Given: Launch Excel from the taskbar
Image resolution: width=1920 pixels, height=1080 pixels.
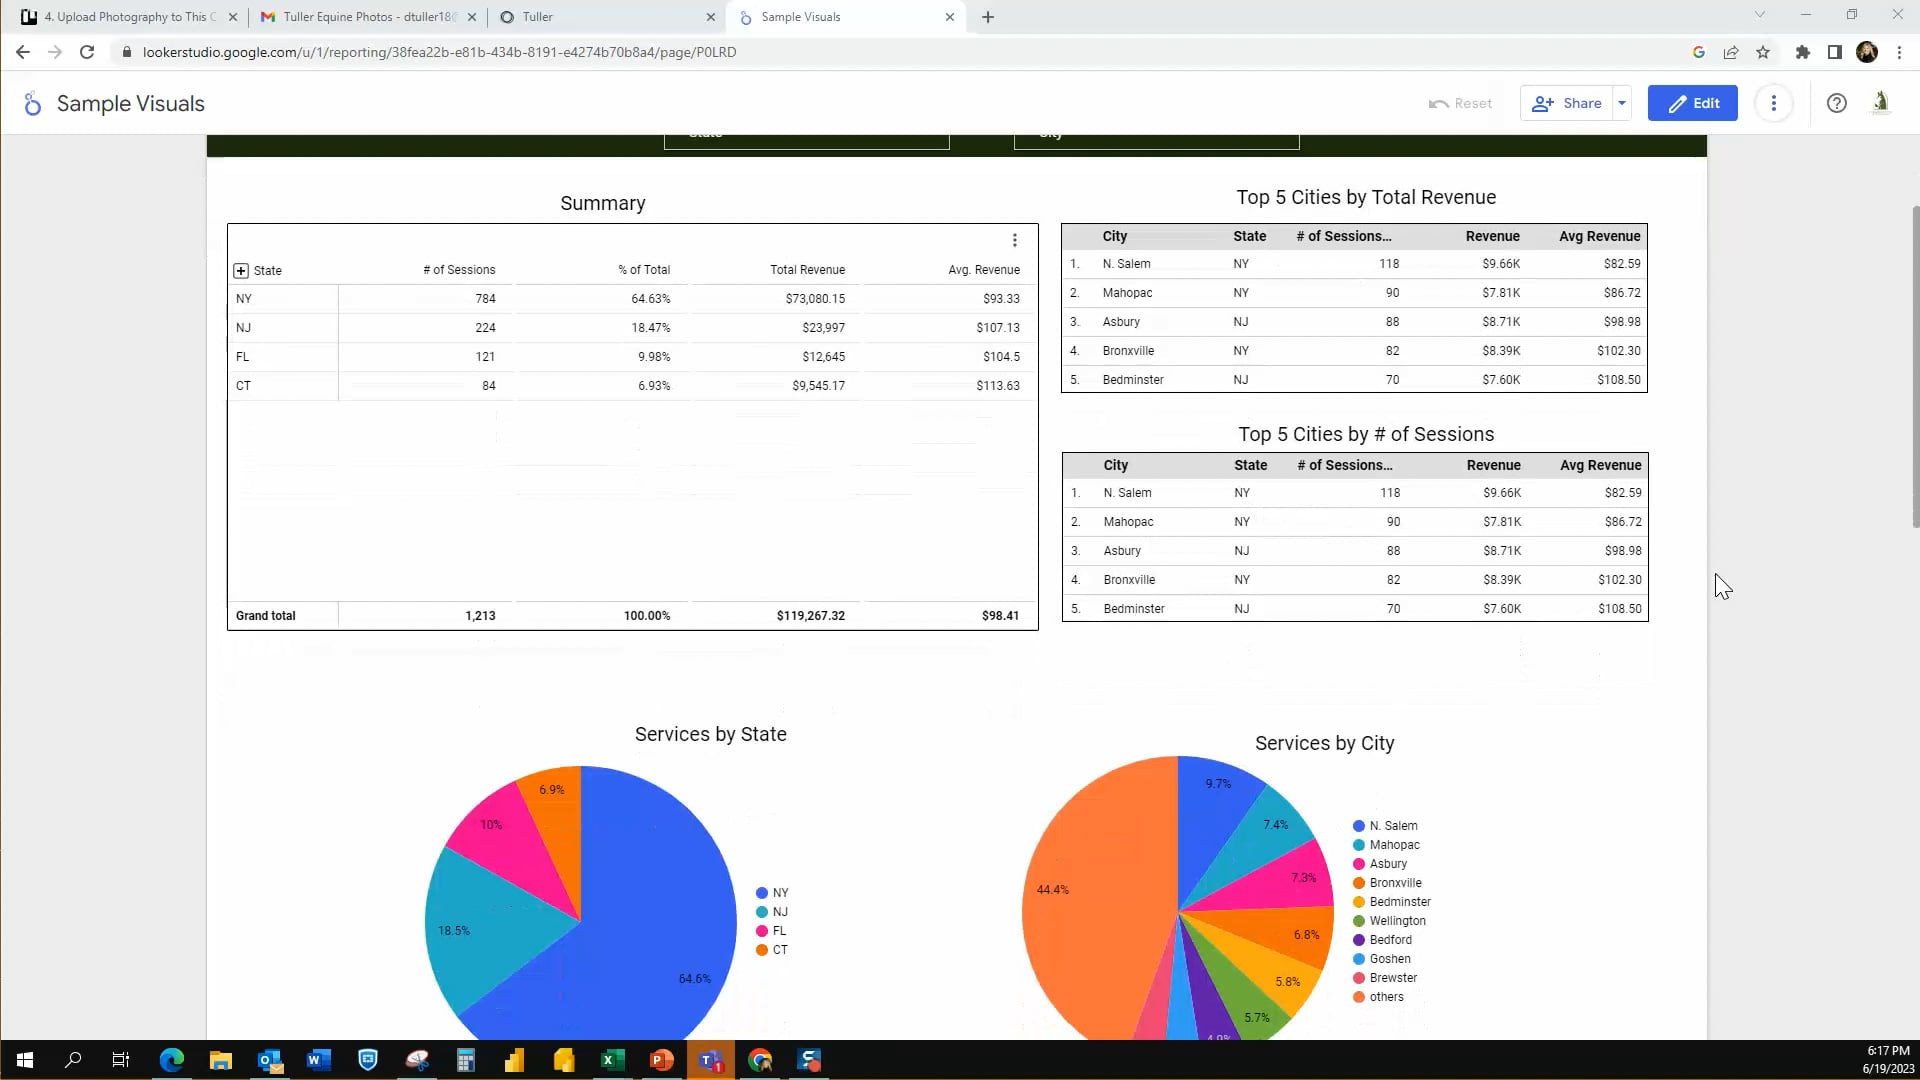Looking at the screenshot, I should pyautogui.click(x=612, y=1060).
